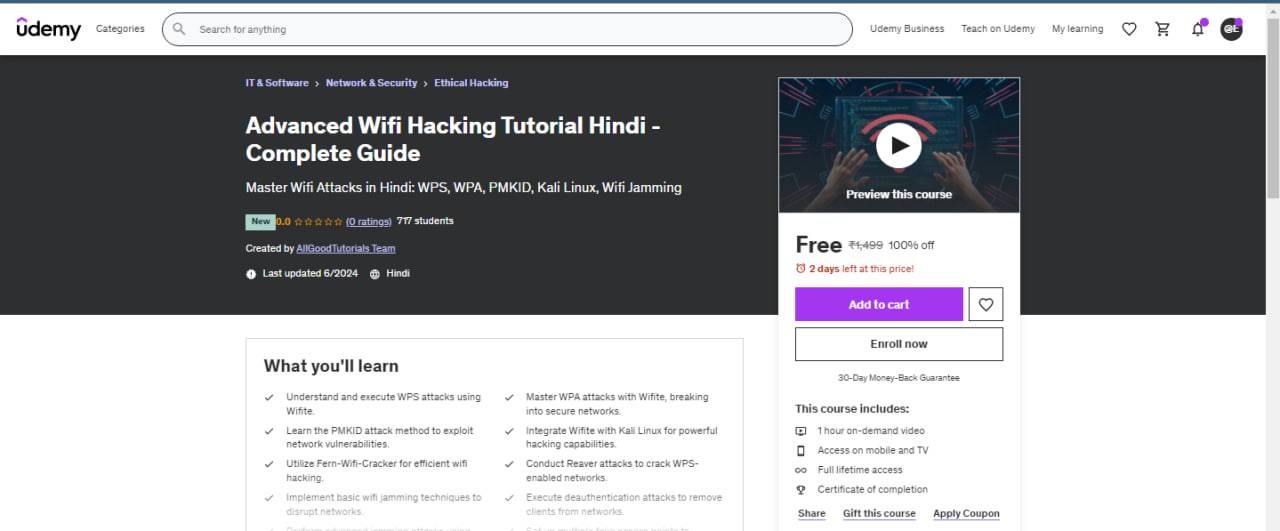Click the course title heading

pos(453,139)
